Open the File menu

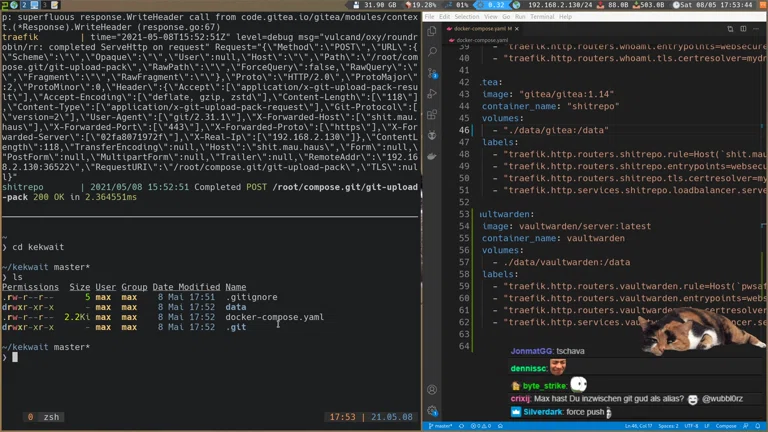tap(430, 17)
